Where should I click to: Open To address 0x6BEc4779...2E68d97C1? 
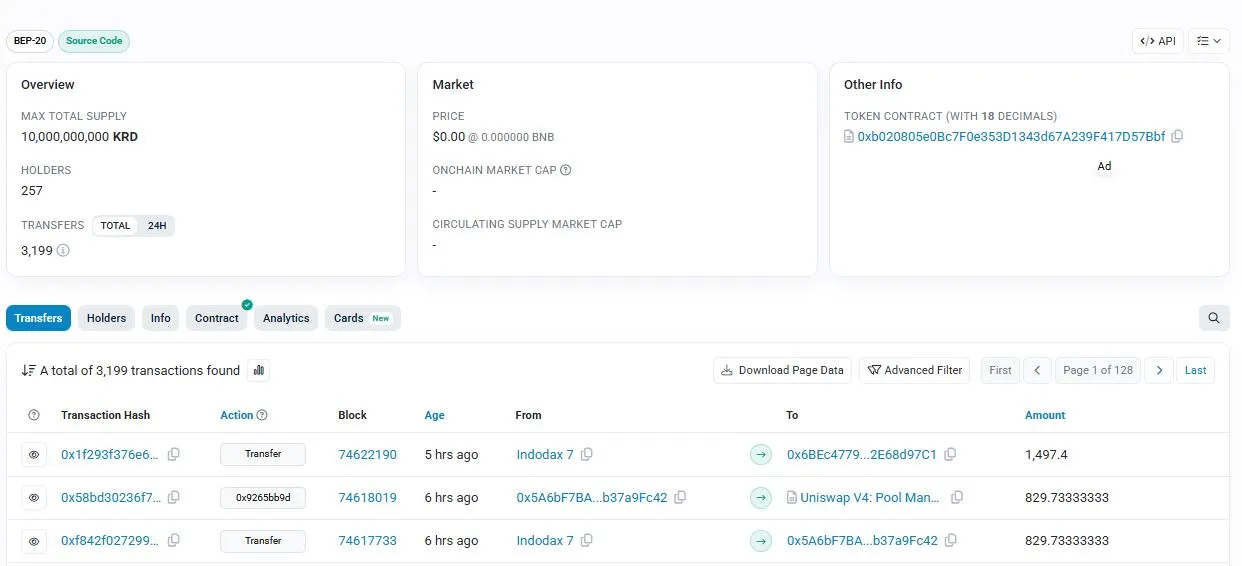[x=862, y=454]
